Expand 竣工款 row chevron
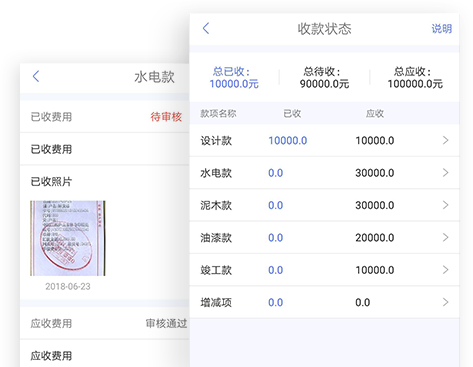This screenshot has height=367, width=473. (x=446, y=270)
